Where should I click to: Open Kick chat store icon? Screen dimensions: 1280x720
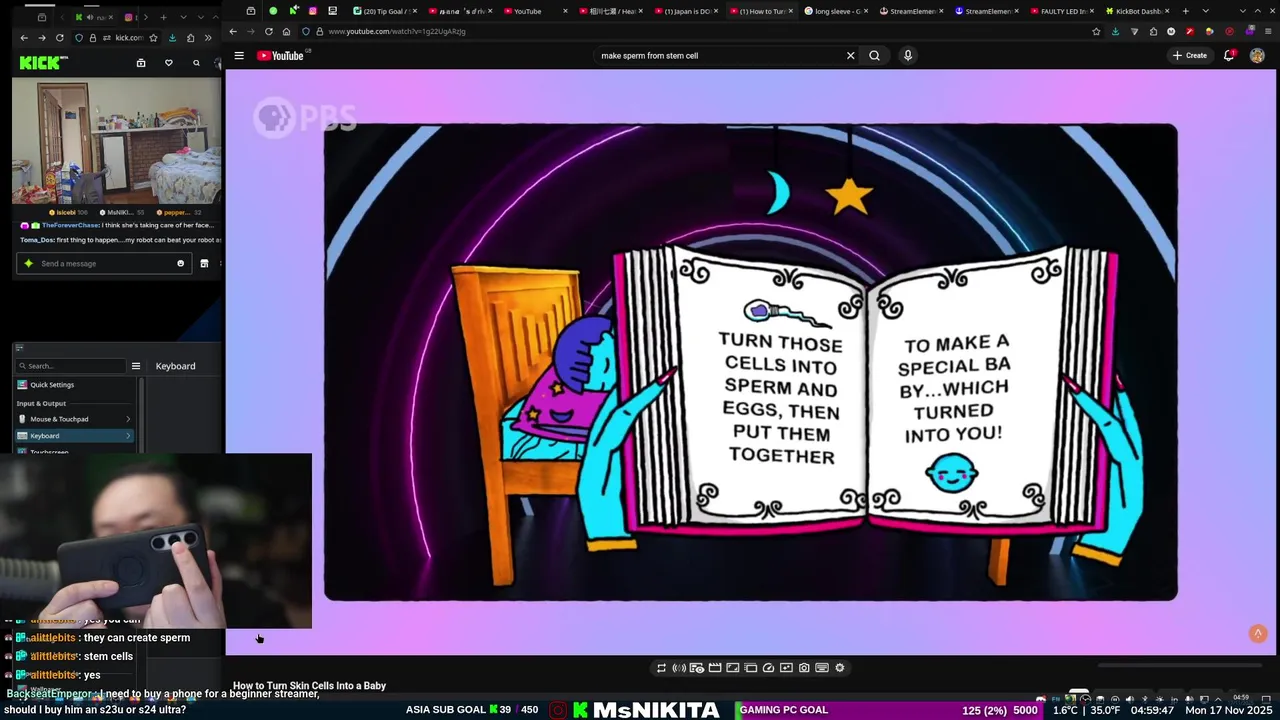(204, 264)
